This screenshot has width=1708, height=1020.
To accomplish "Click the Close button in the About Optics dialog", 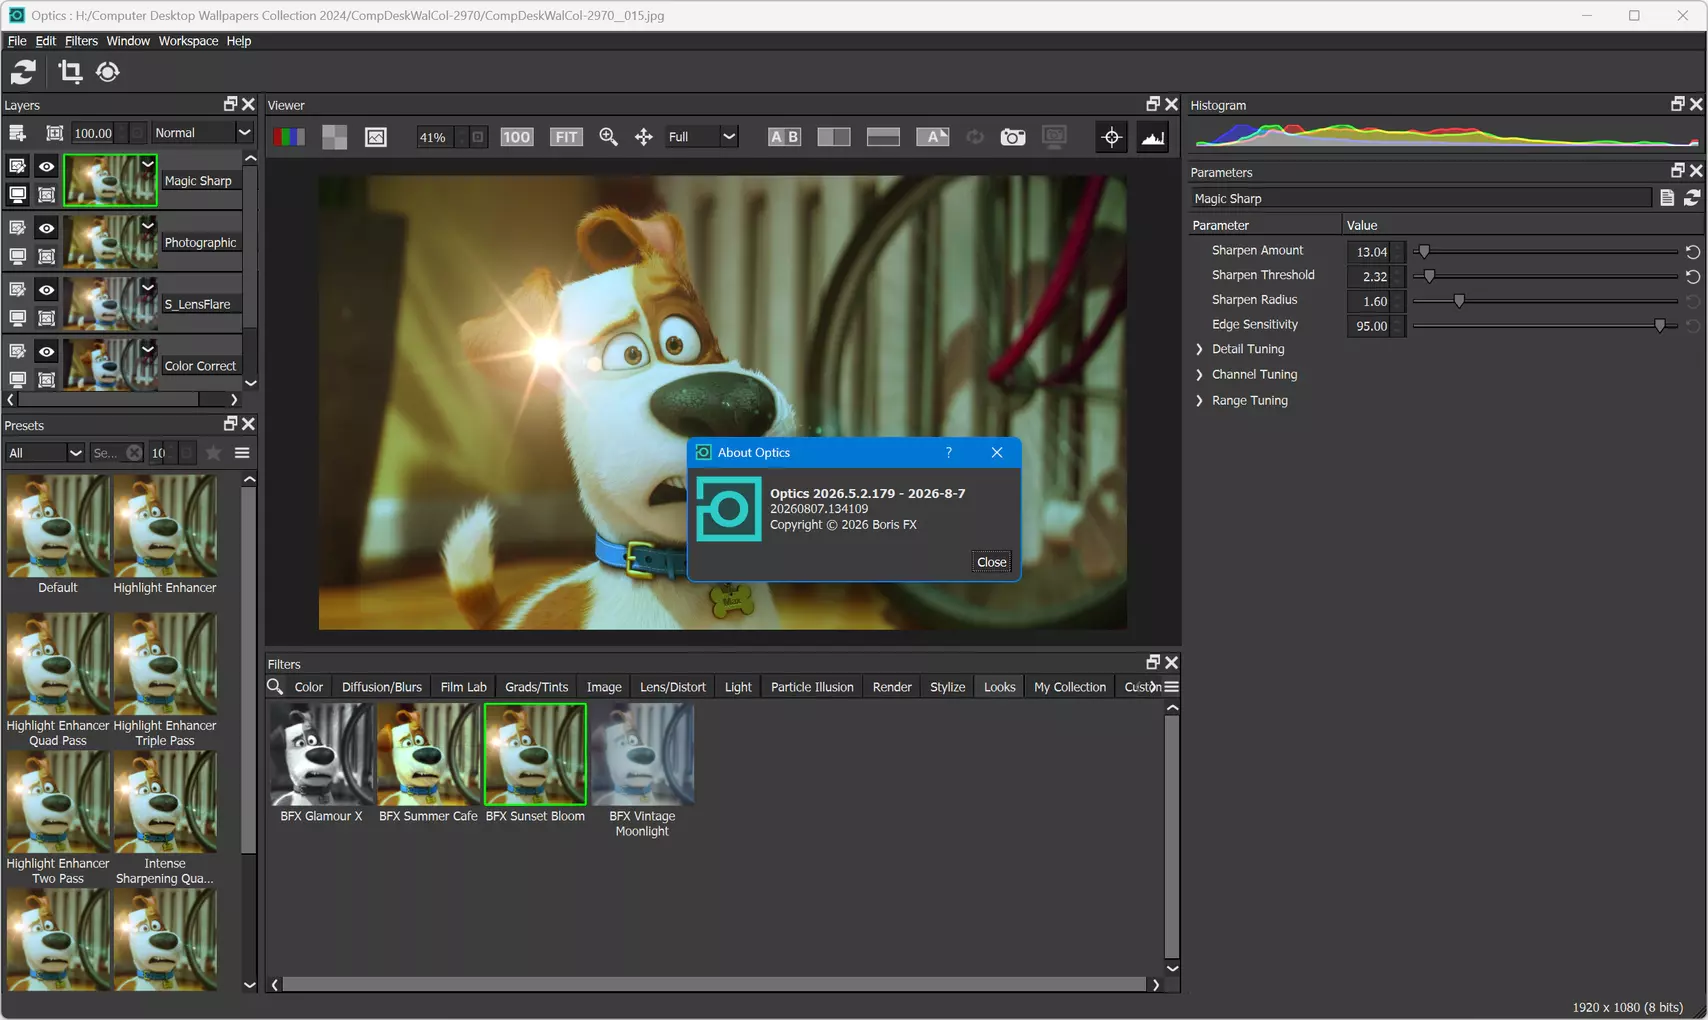I will 992,562.
